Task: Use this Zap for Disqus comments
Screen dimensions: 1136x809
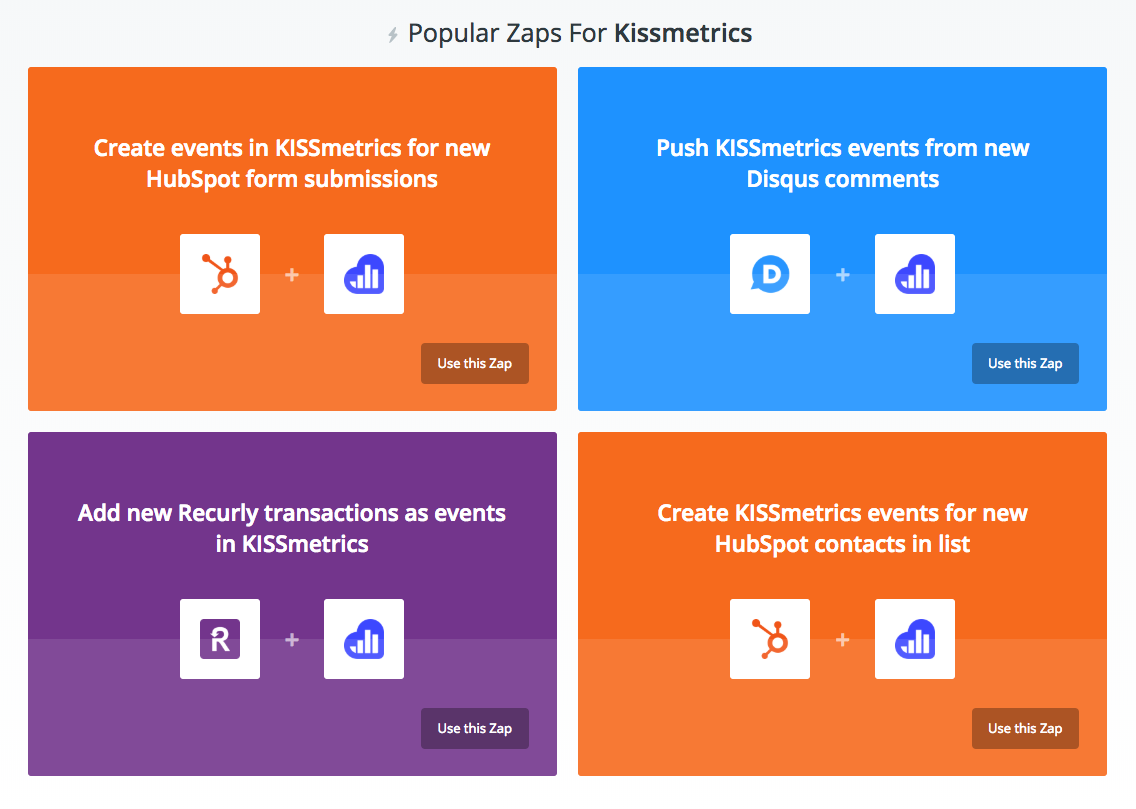Action: click(x=1025, y=364)
